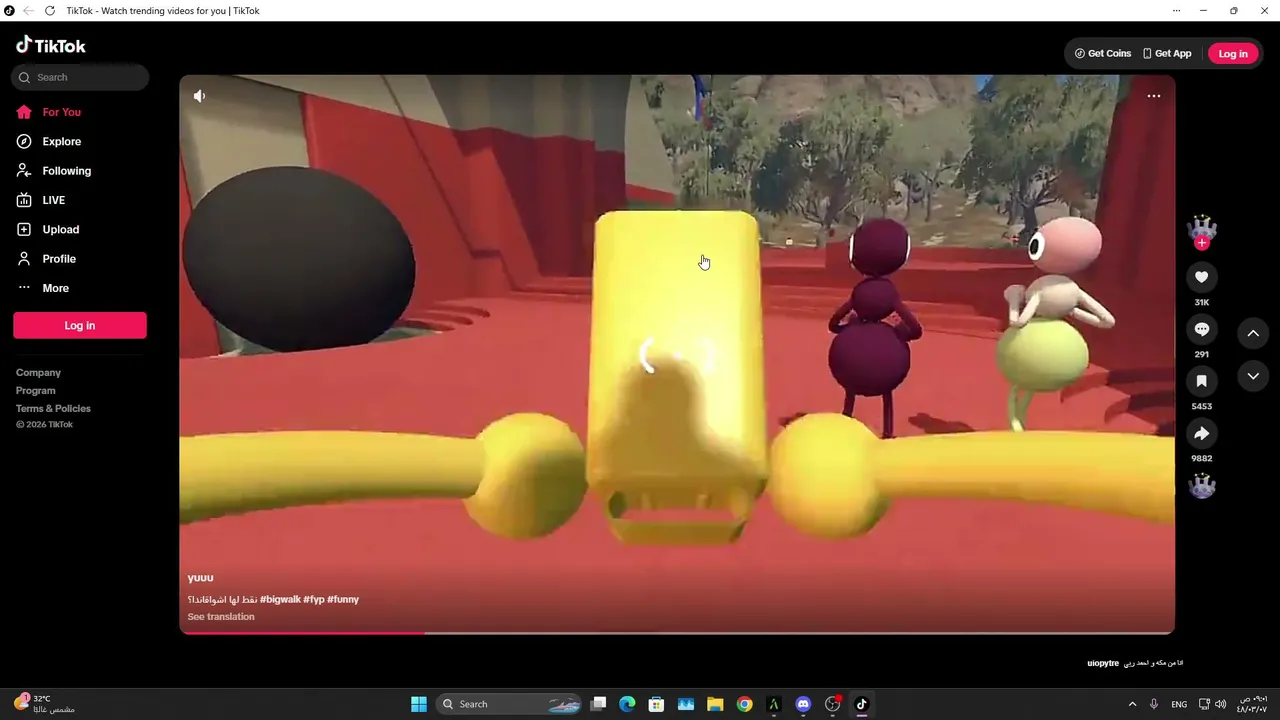Share the video using the arrow icon

pos(1202,433)
